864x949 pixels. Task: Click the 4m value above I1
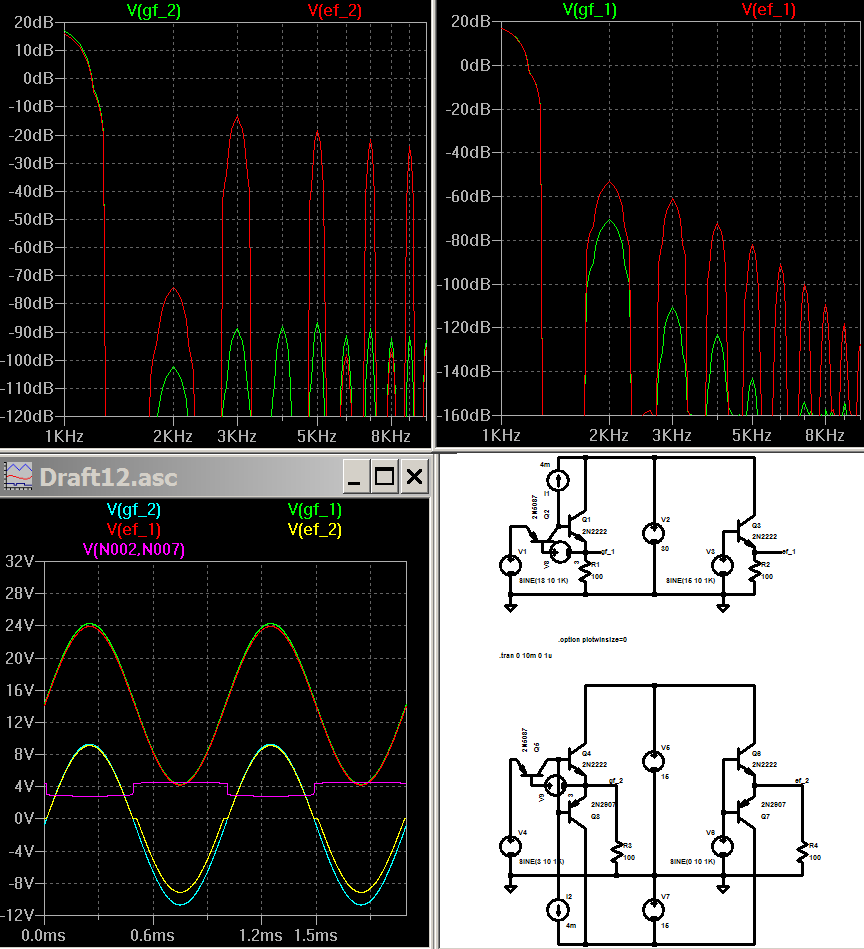pyautogui.click(x=545, y=465)
